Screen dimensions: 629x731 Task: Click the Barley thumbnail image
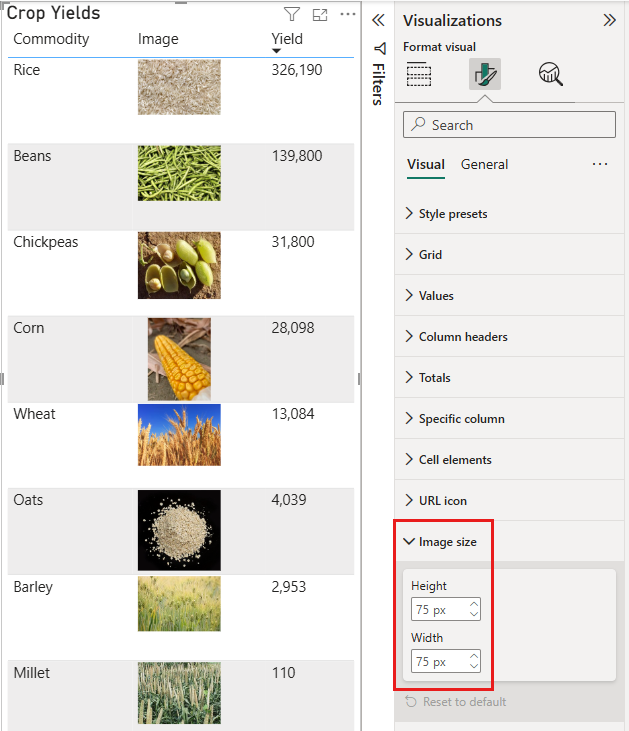coord(179,604)
